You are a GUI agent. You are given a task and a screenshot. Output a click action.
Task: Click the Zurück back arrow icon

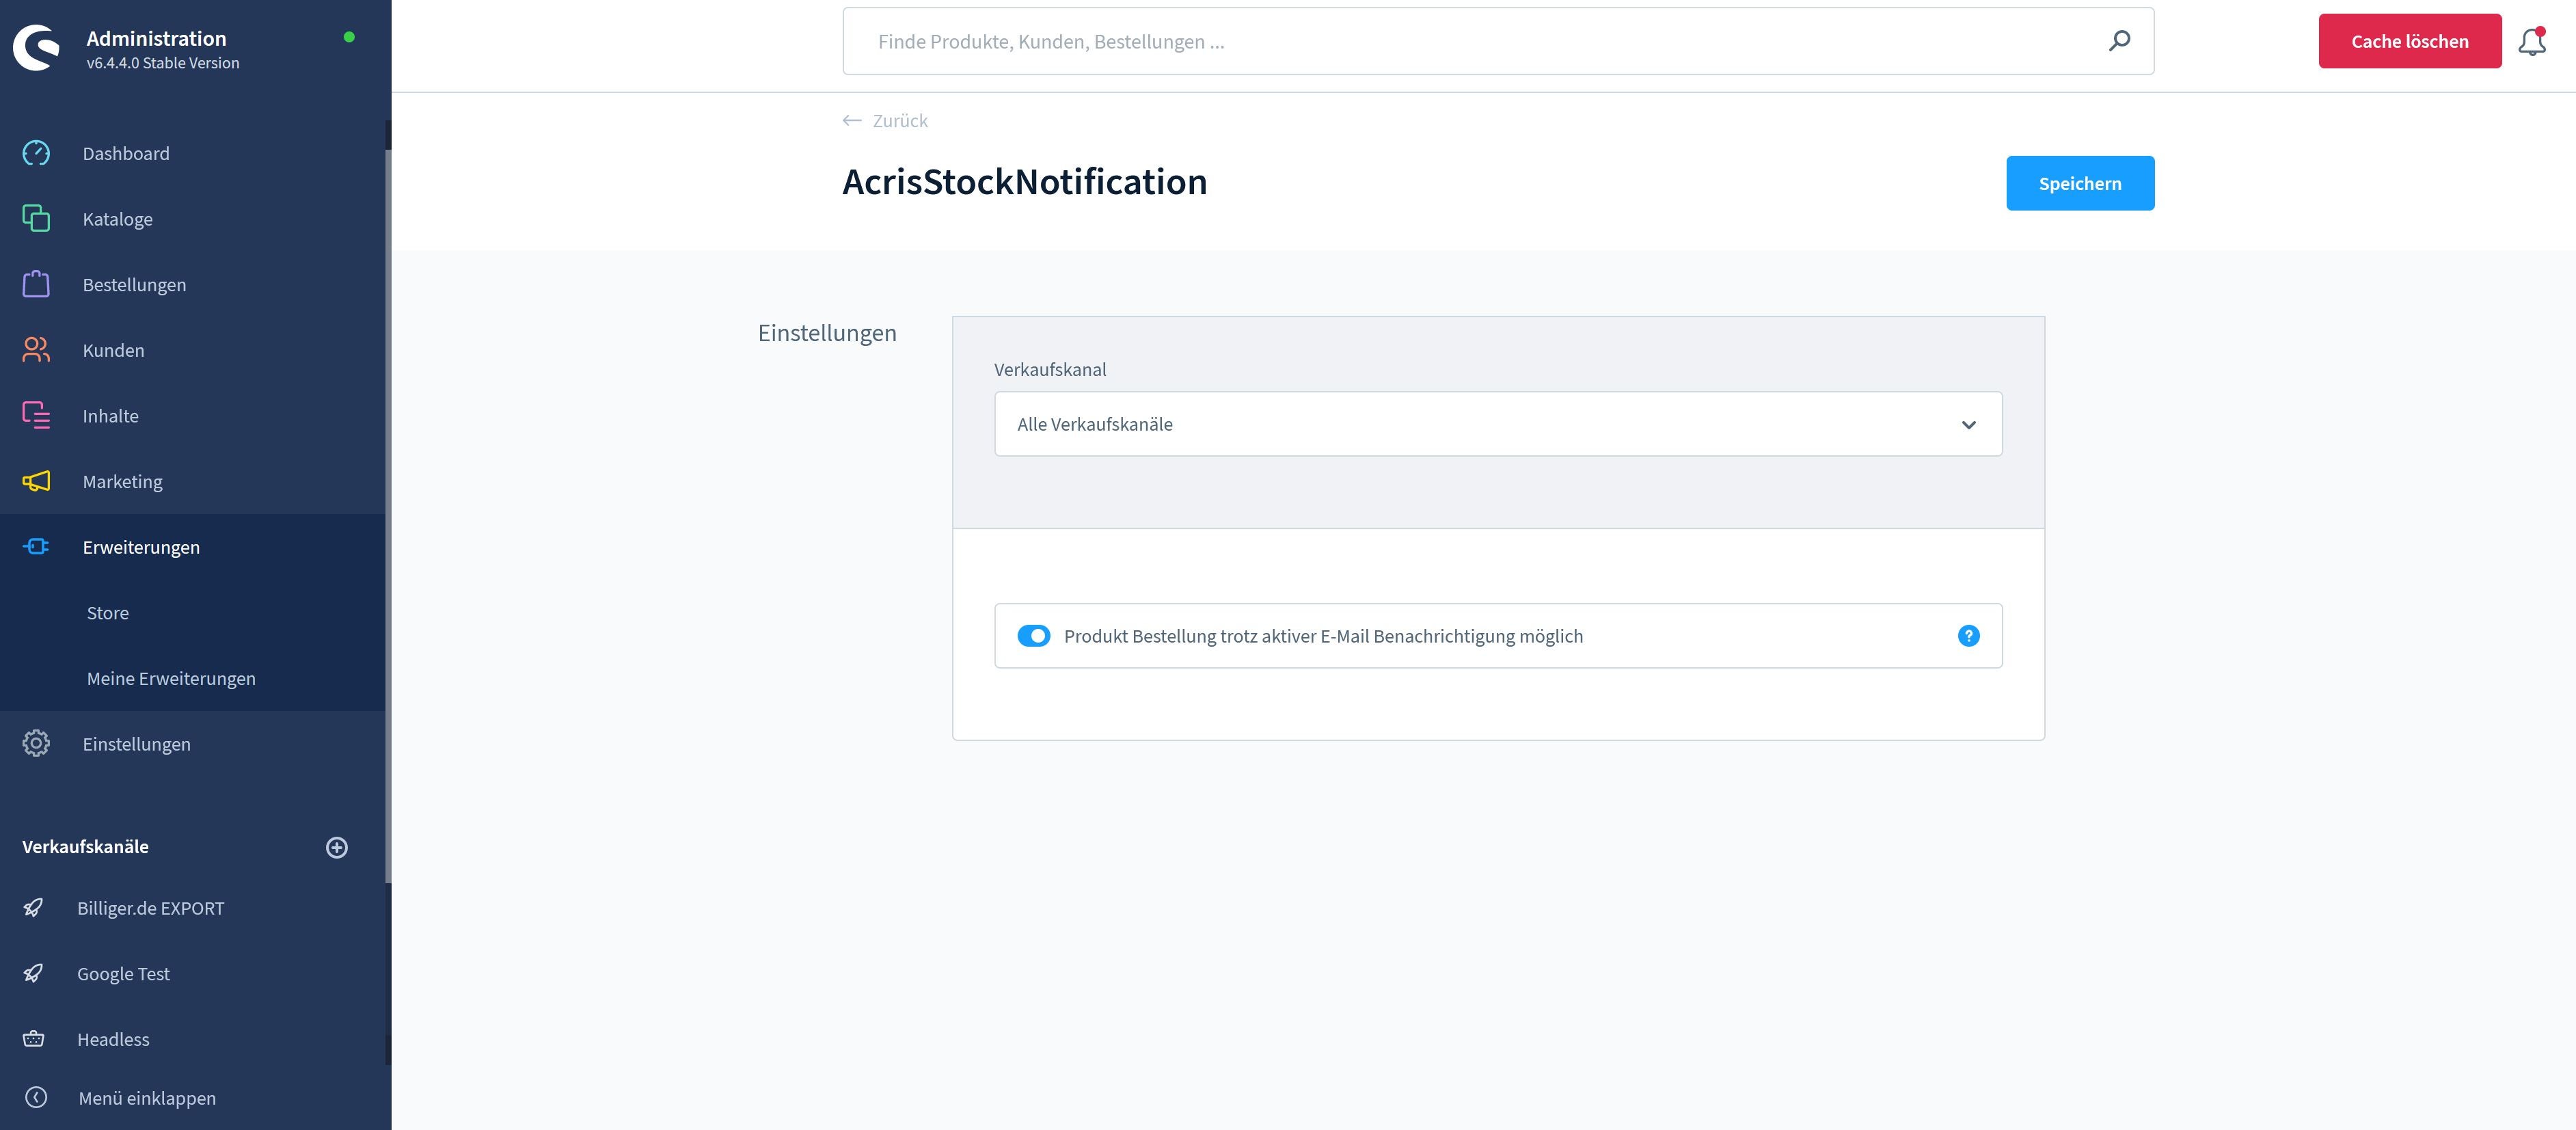(852, 120)
